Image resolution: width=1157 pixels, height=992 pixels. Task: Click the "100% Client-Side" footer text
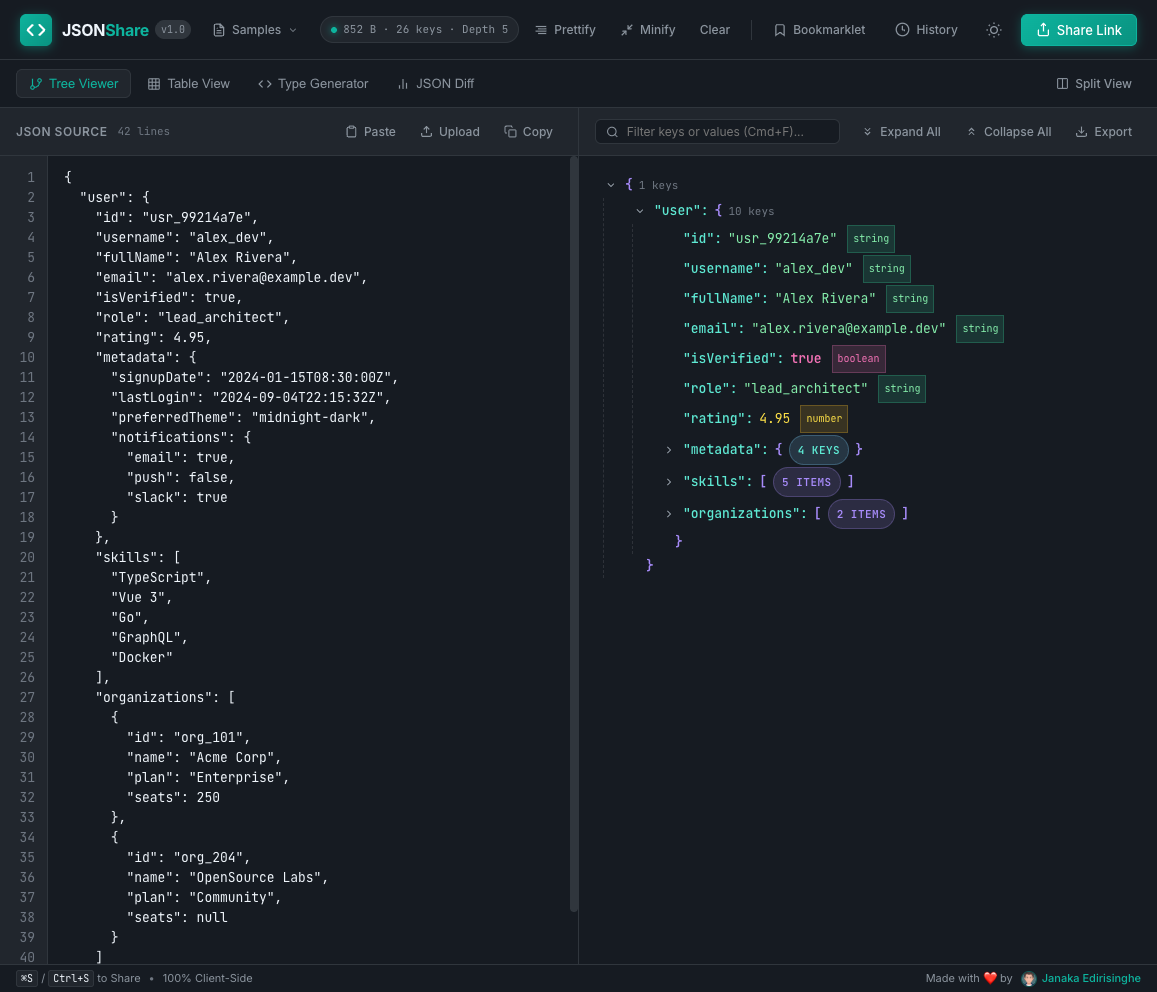[x=207, y=978]
